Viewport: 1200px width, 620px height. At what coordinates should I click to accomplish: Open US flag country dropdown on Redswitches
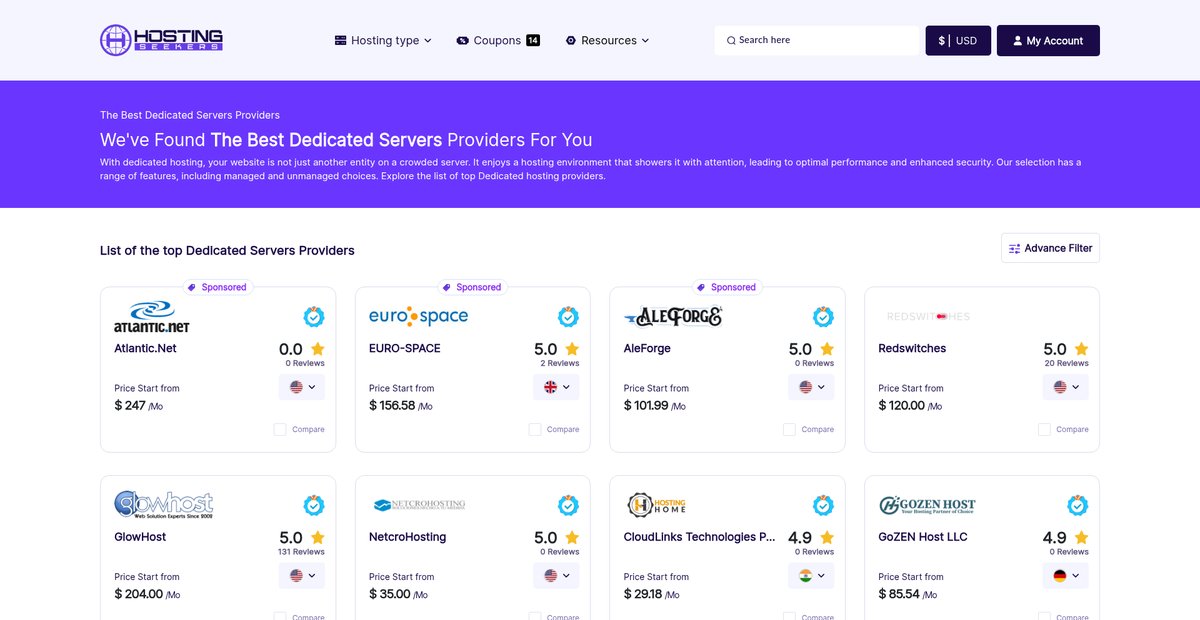coord(1066,387)
